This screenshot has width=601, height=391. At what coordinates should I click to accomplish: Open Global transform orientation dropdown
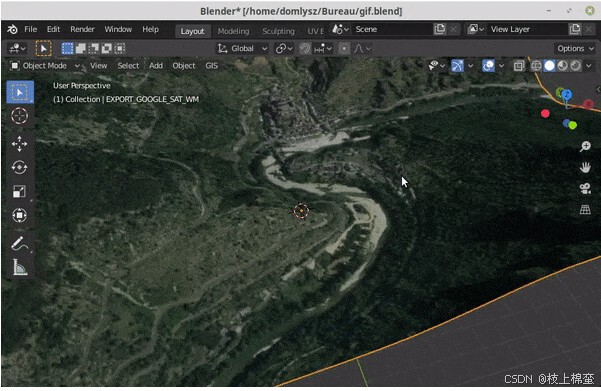[242, 49]
